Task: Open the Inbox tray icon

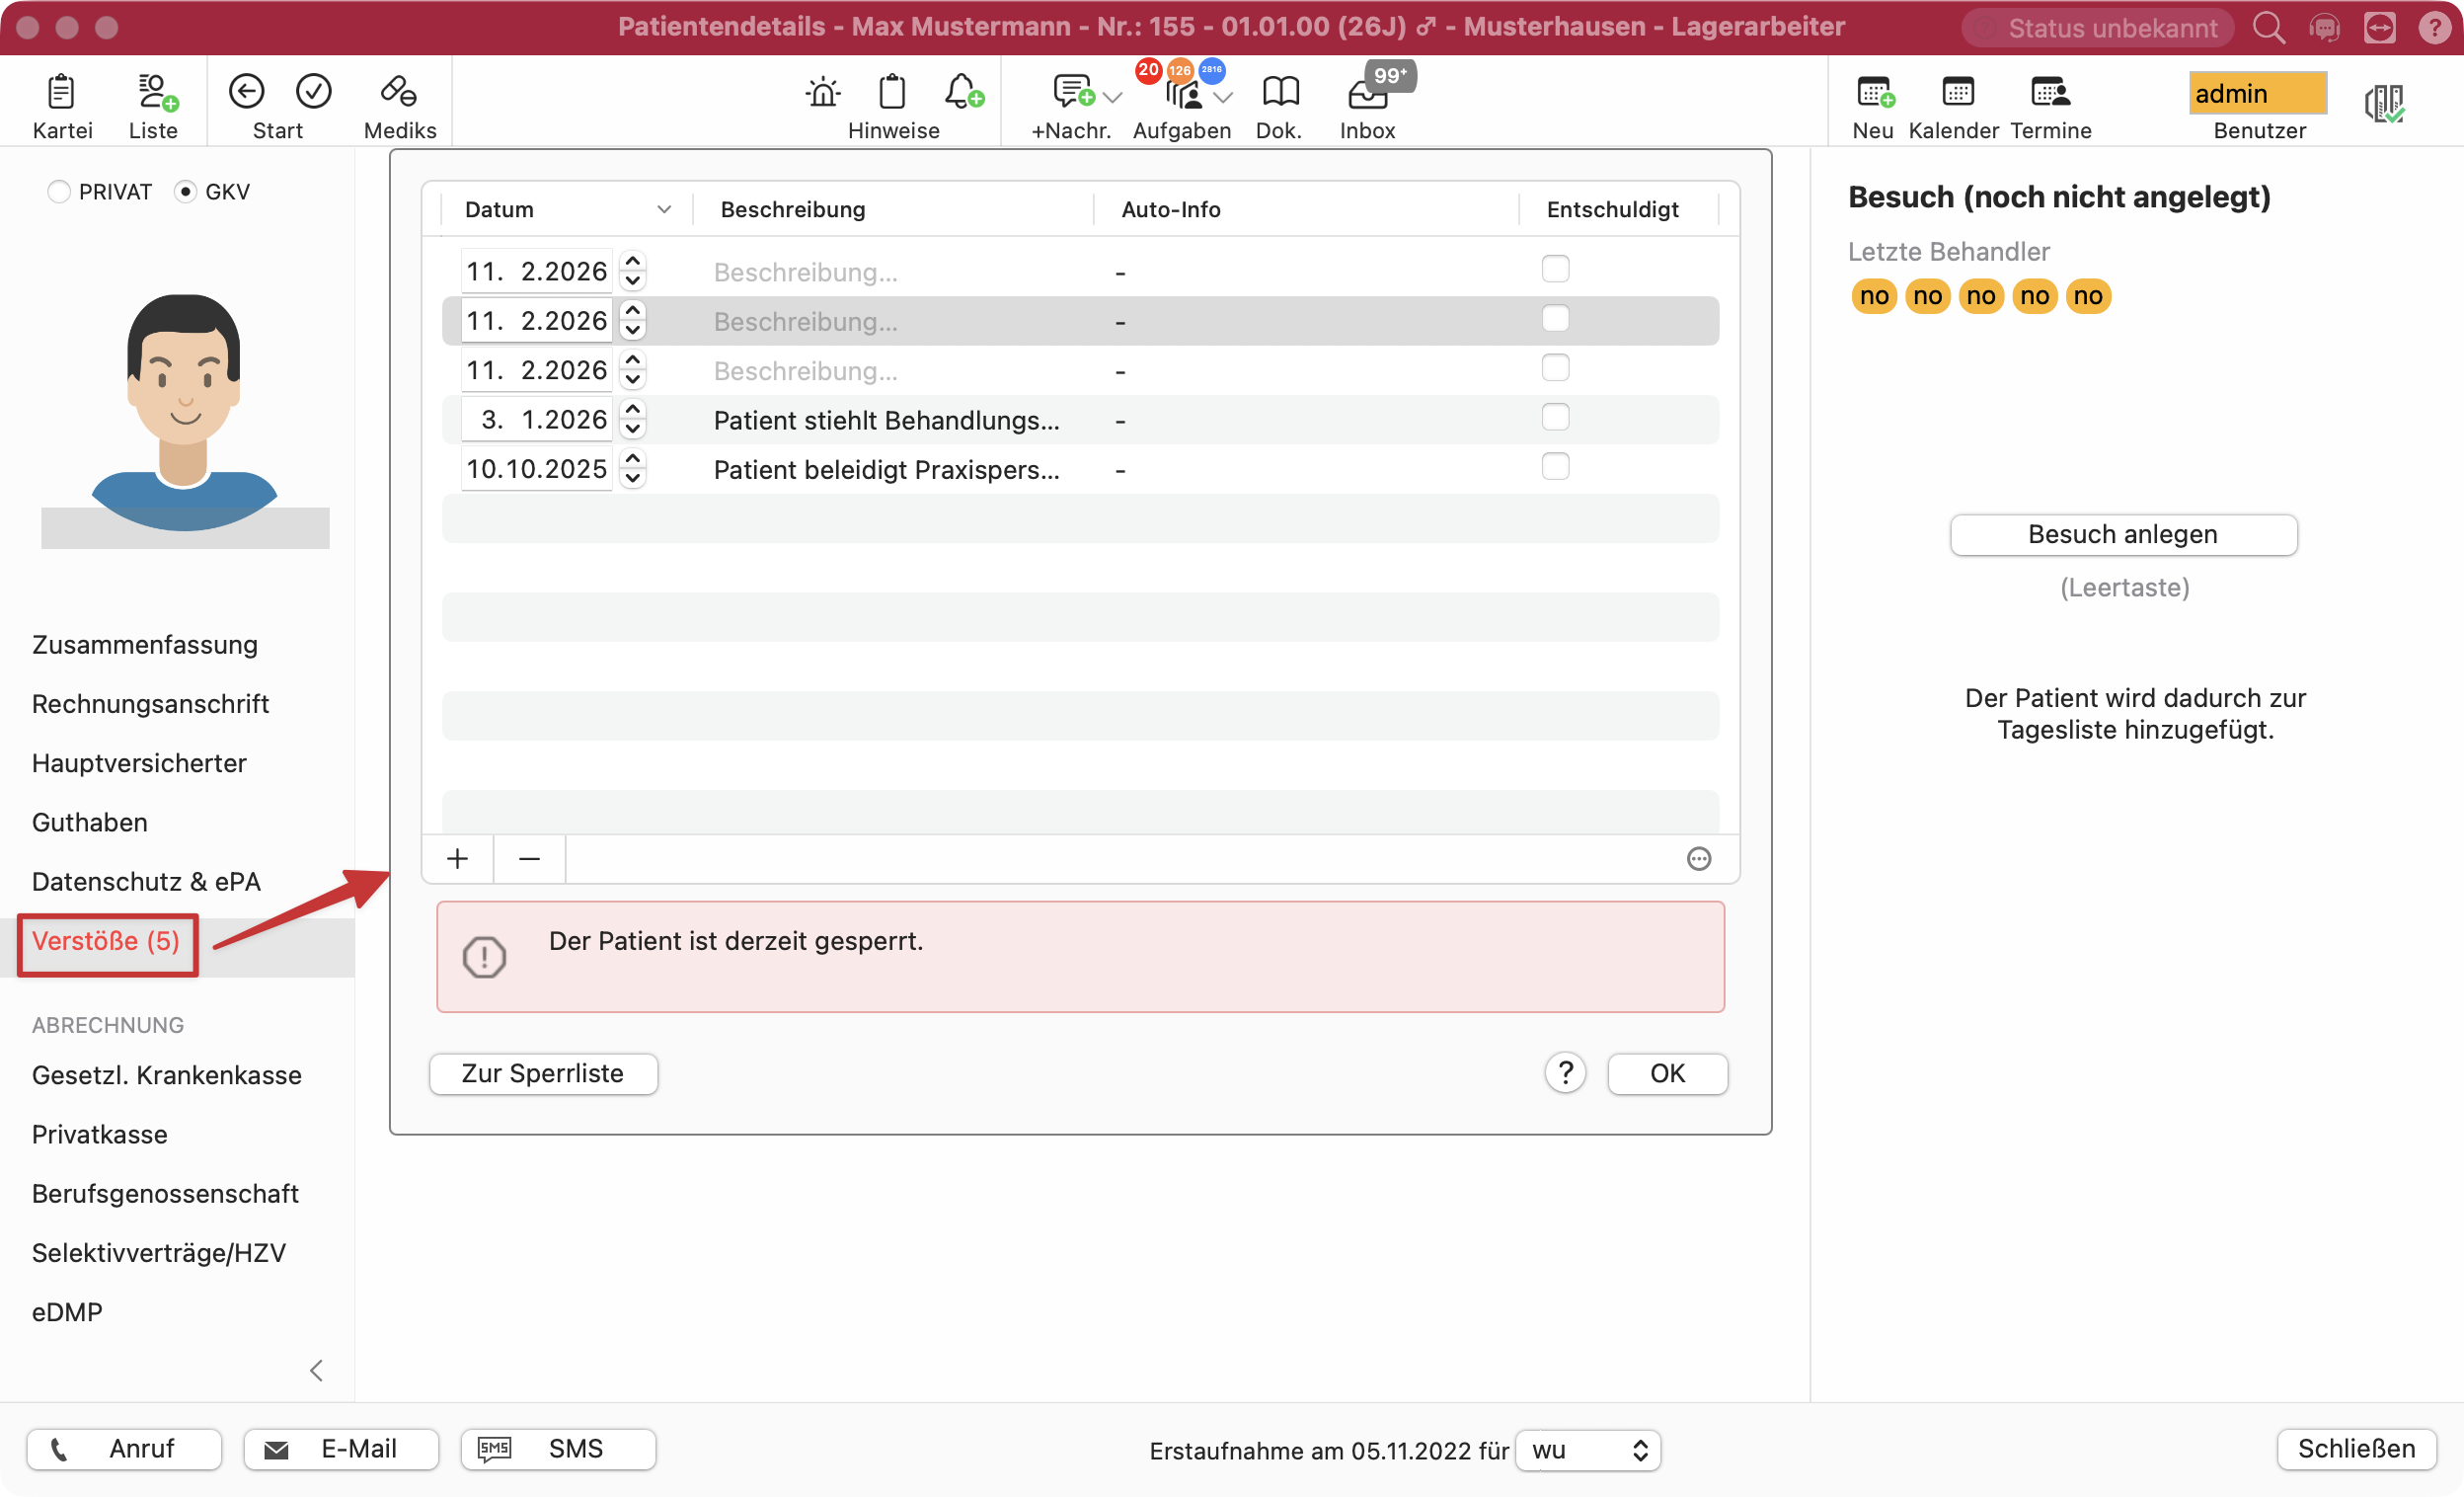Action: click(x=1366, y=95)
